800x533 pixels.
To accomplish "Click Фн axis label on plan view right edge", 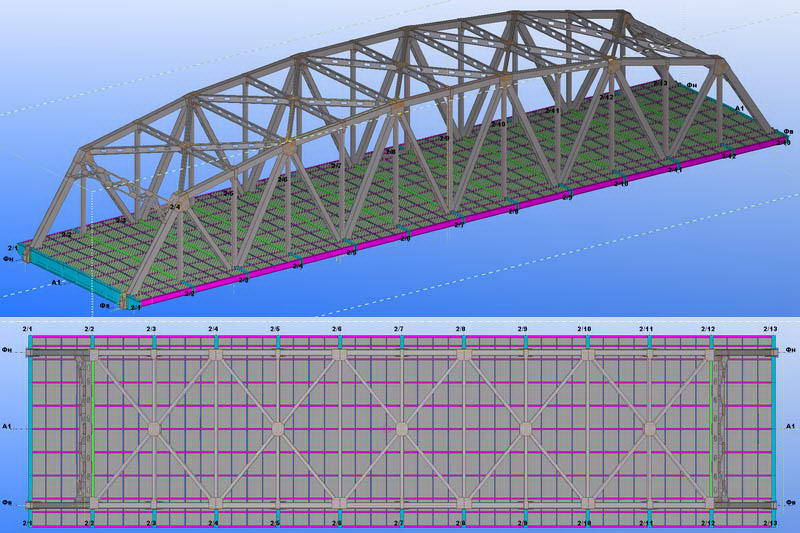I will tap(791, 349).
